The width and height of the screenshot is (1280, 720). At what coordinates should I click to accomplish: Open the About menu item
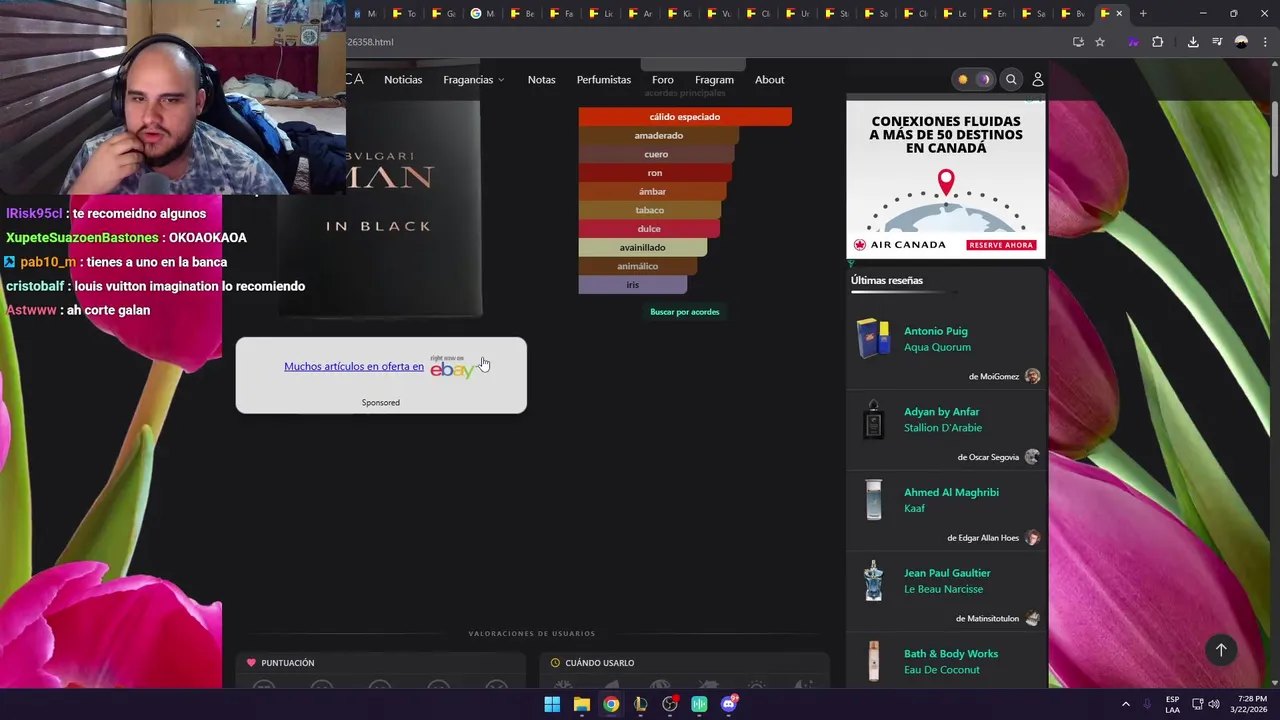click(x=769, y=80)
